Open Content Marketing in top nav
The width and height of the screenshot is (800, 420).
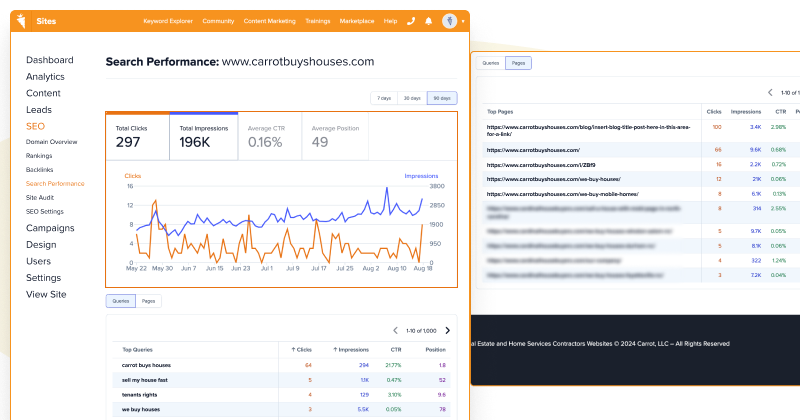[269, 21]
